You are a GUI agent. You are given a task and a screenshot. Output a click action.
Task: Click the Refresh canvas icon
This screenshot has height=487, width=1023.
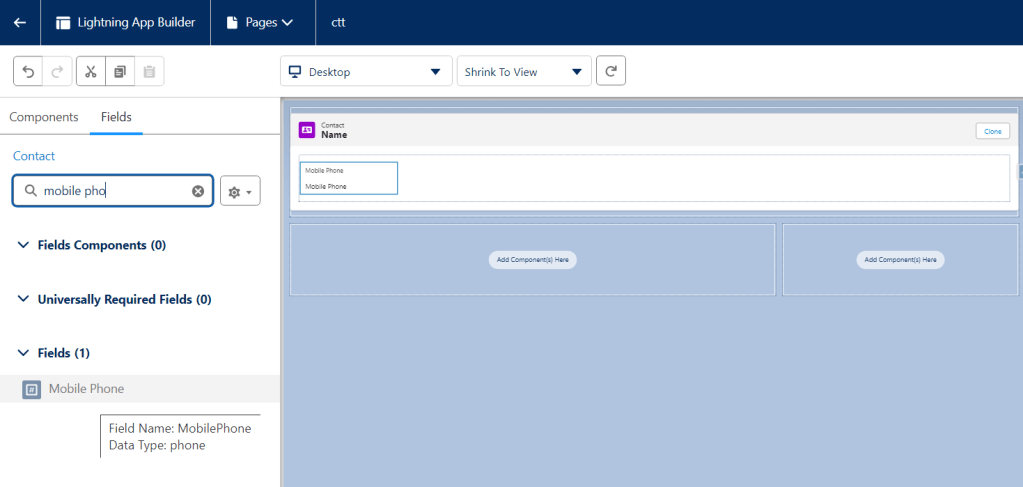pos(610,72)
